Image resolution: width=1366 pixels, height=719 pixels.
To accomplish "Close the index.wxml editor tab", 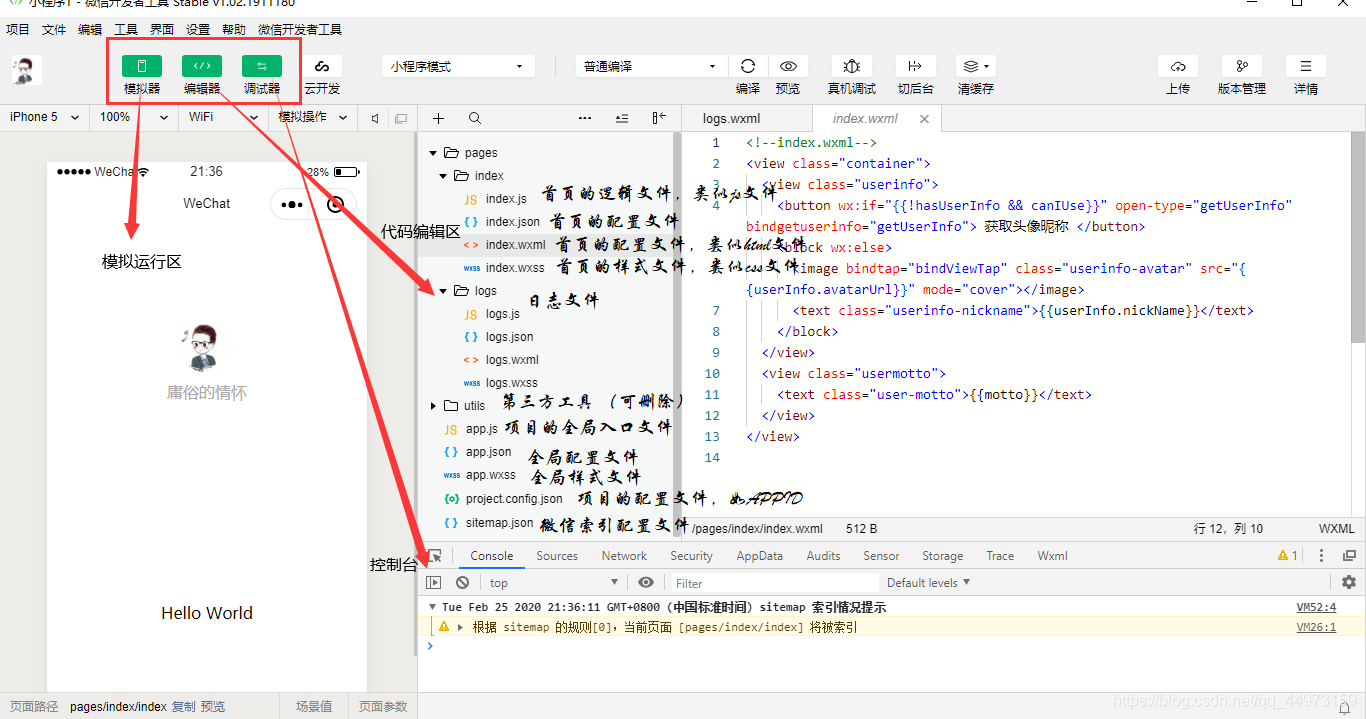I will point(924,118).
